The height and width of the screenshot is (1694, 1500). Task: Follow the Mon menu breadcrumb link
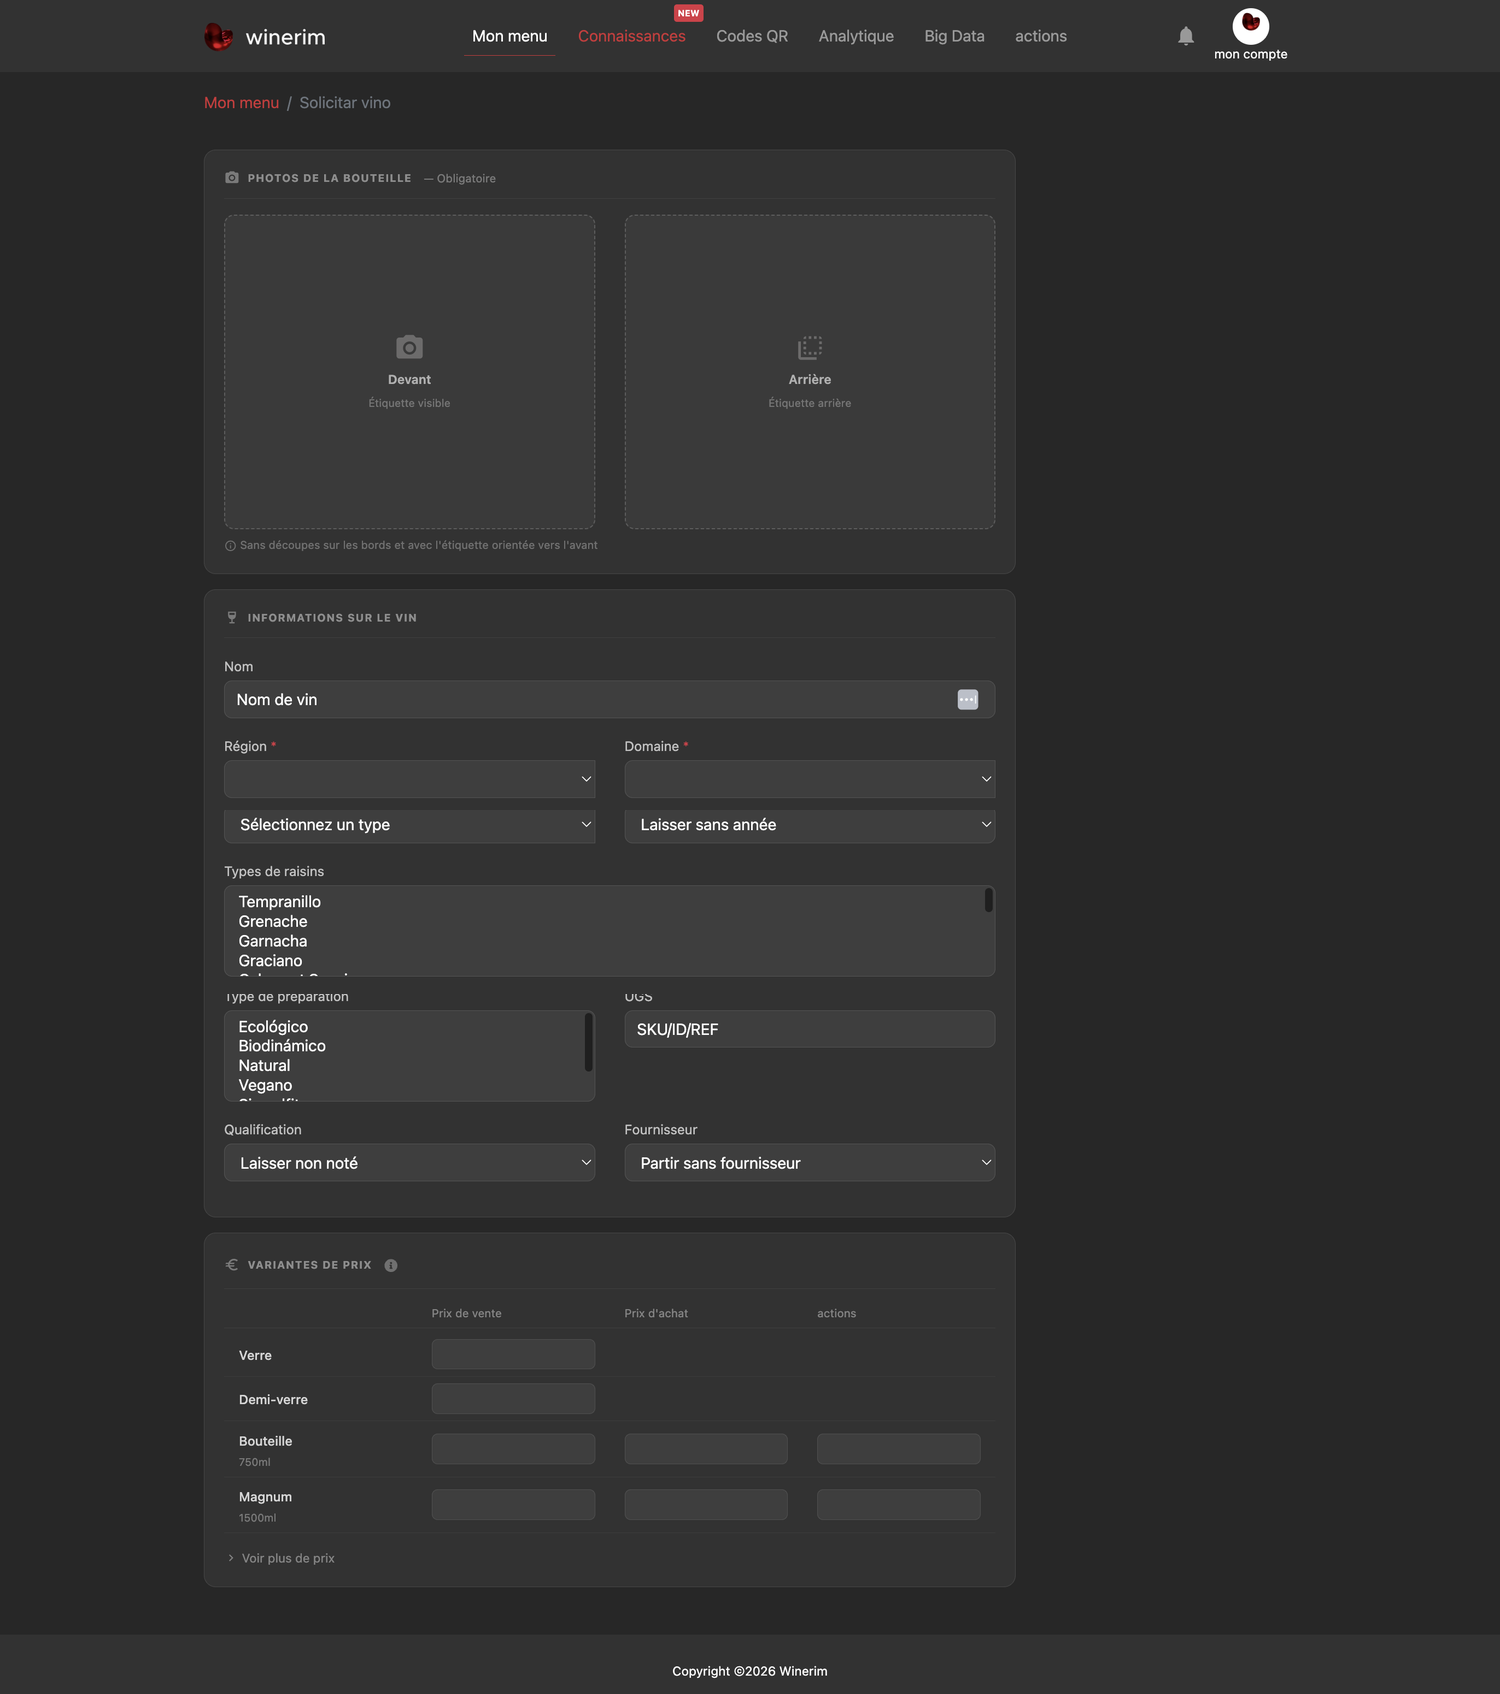click(x=241, y=103)
